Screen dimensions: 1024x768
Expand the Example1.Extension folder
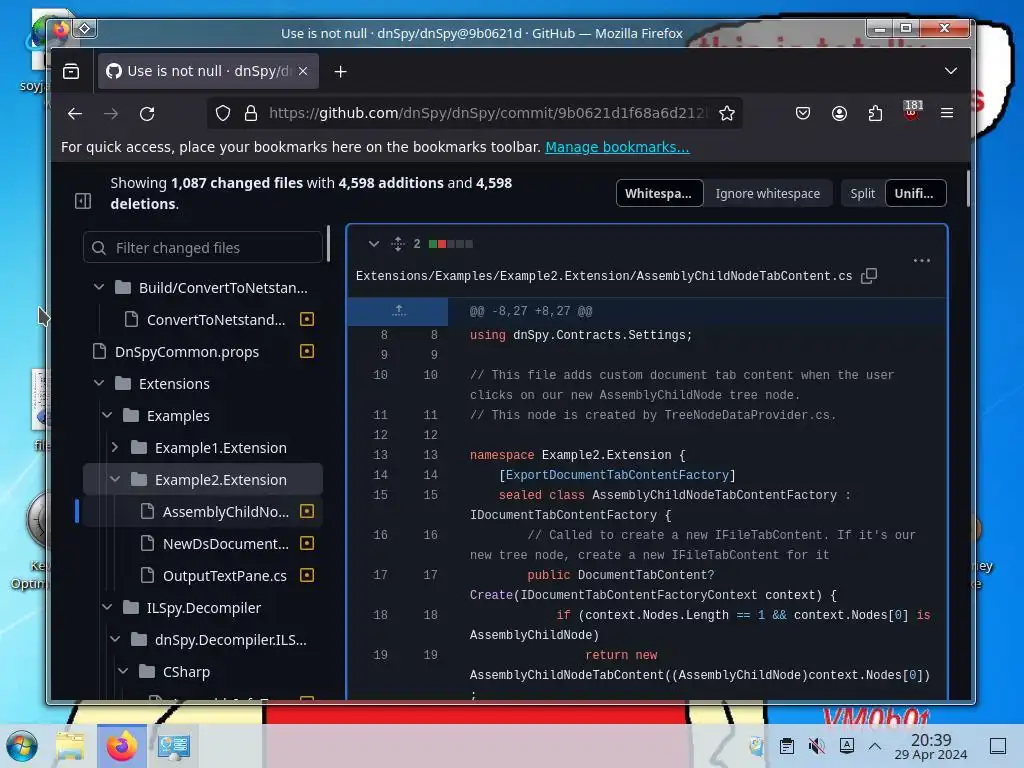click(114, 447)
